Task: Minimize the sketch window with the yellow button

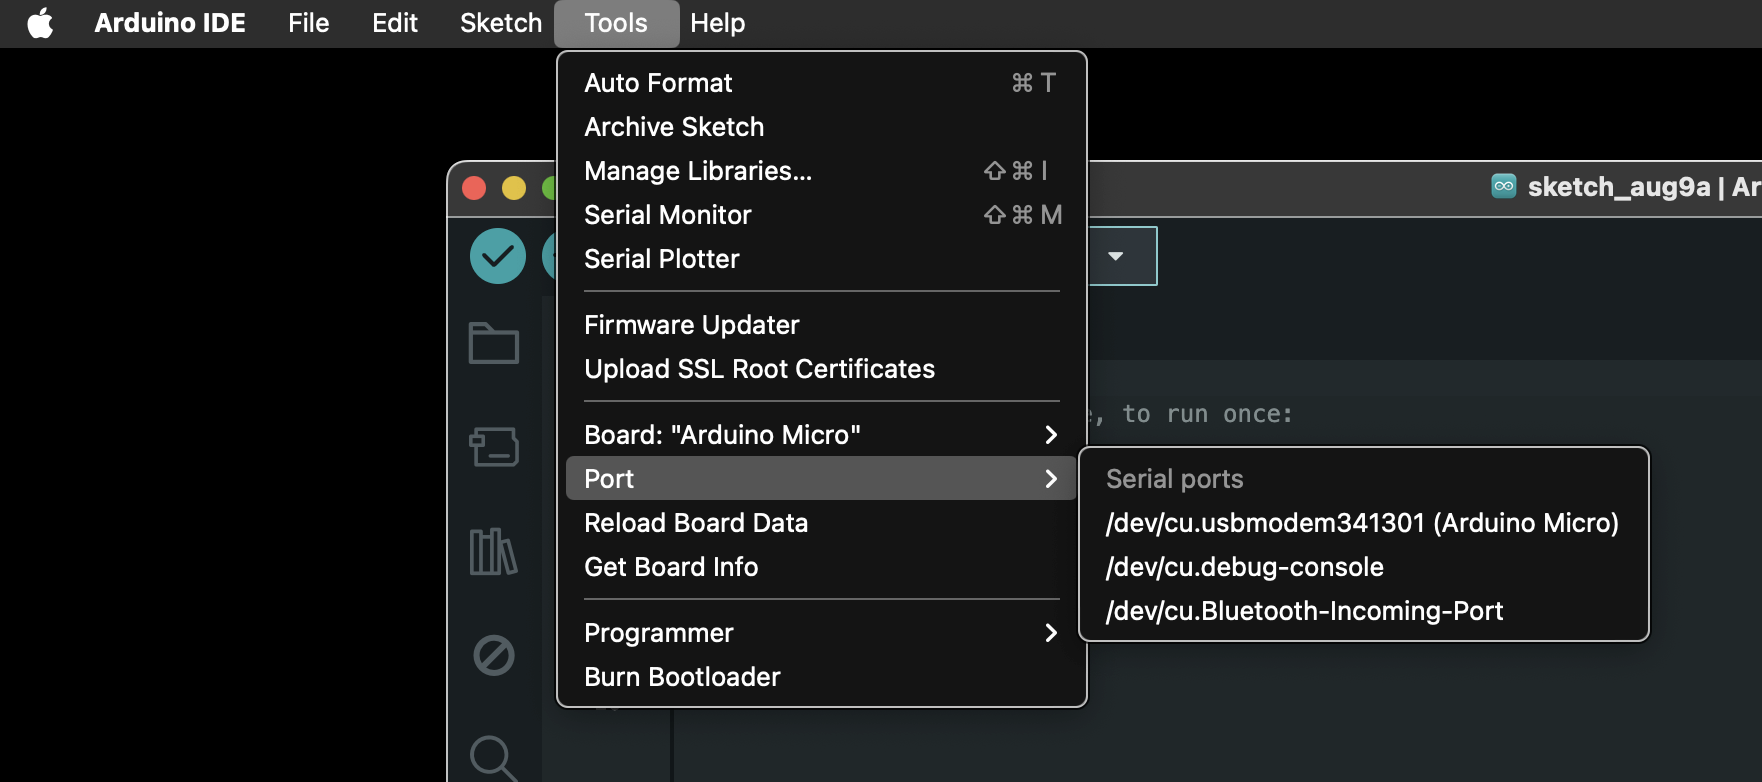Action: point(514,188)
